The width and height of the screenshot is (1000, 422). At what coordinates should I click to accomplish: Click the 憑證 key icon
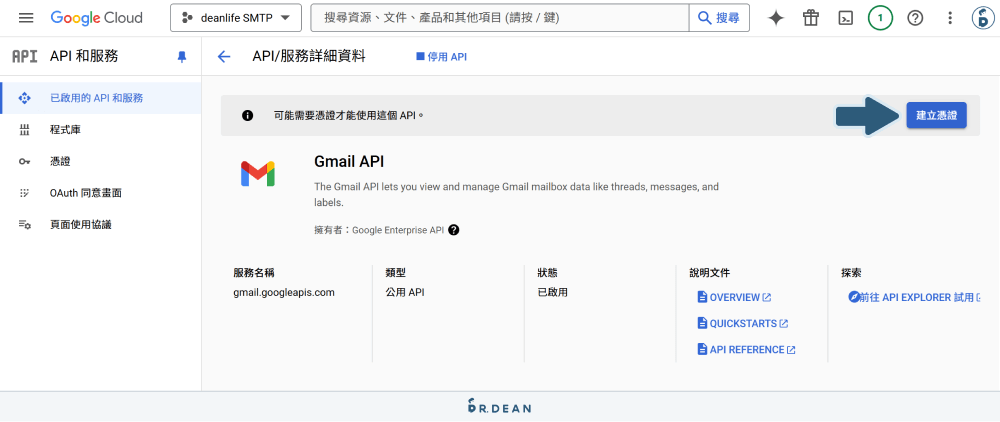[25, 161]
